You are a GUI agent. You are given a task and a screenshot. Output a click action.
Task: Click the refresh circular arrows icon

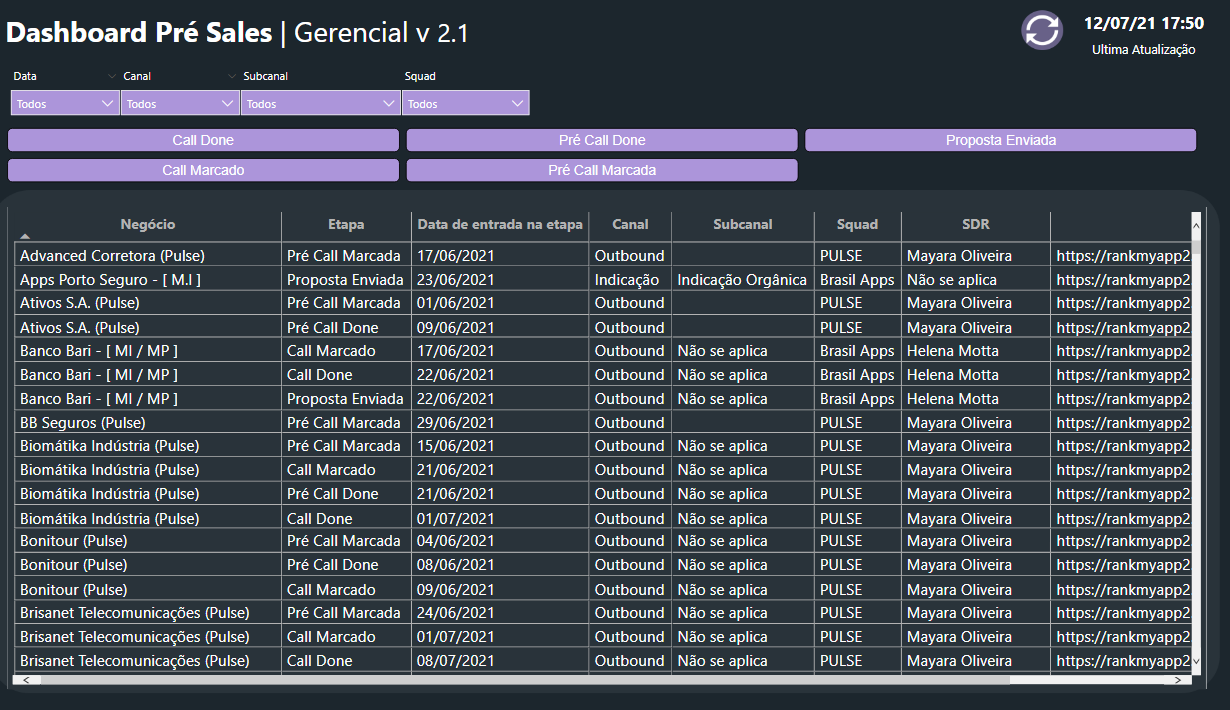tap(1042, 30)
